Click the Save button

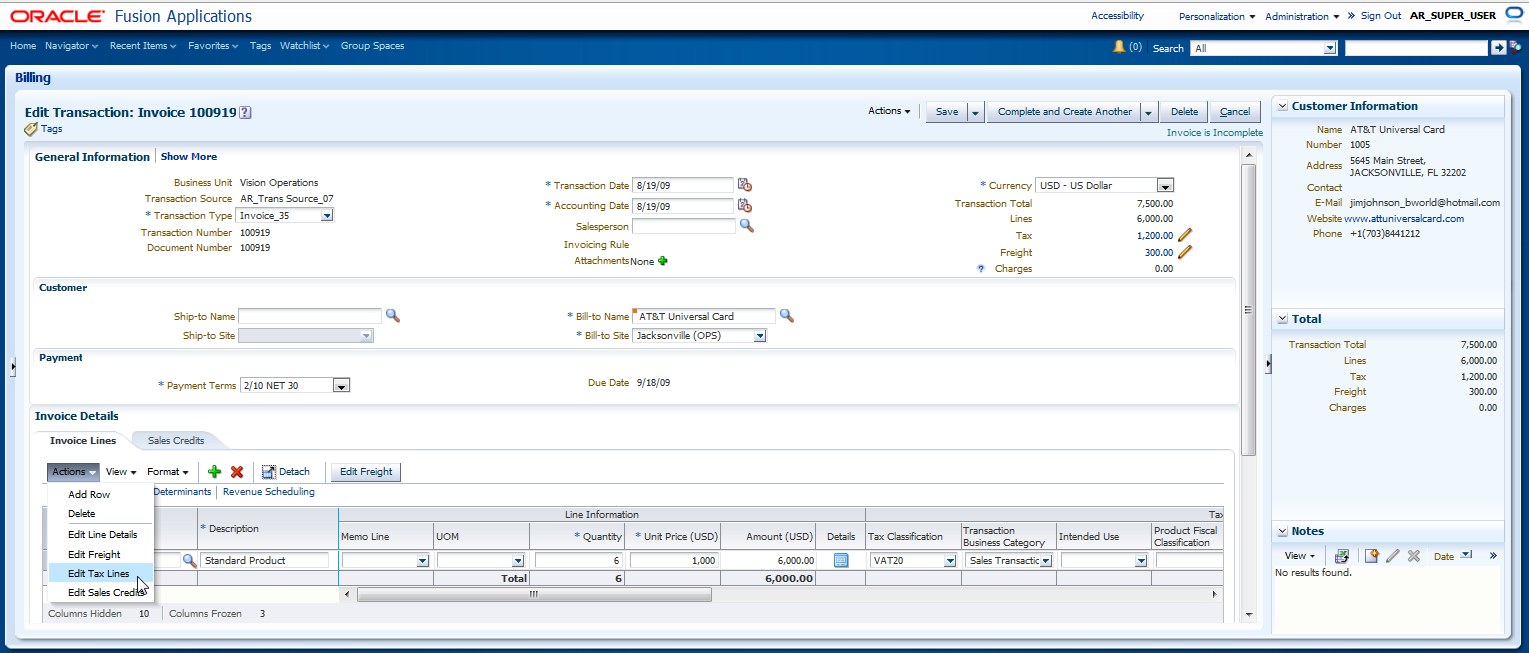tap(946, 112)
